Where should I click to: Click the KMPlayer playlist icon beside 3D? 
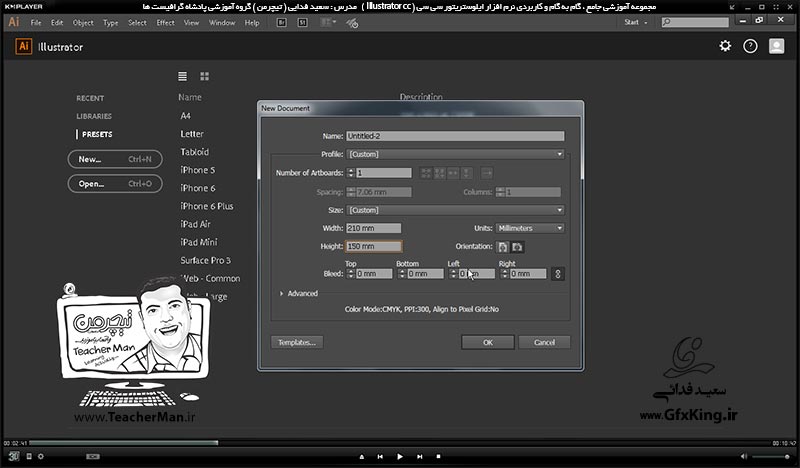[x=29, y=456]
